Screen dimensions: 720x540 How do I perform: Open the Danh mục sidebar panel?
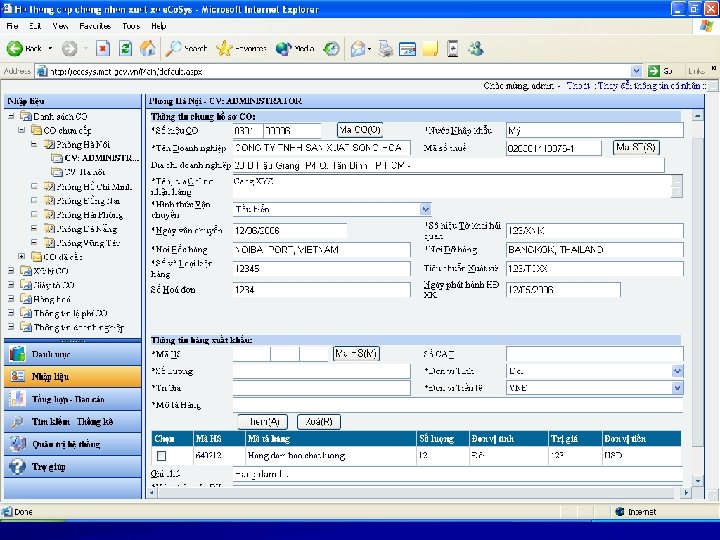(x=51, y=353)
